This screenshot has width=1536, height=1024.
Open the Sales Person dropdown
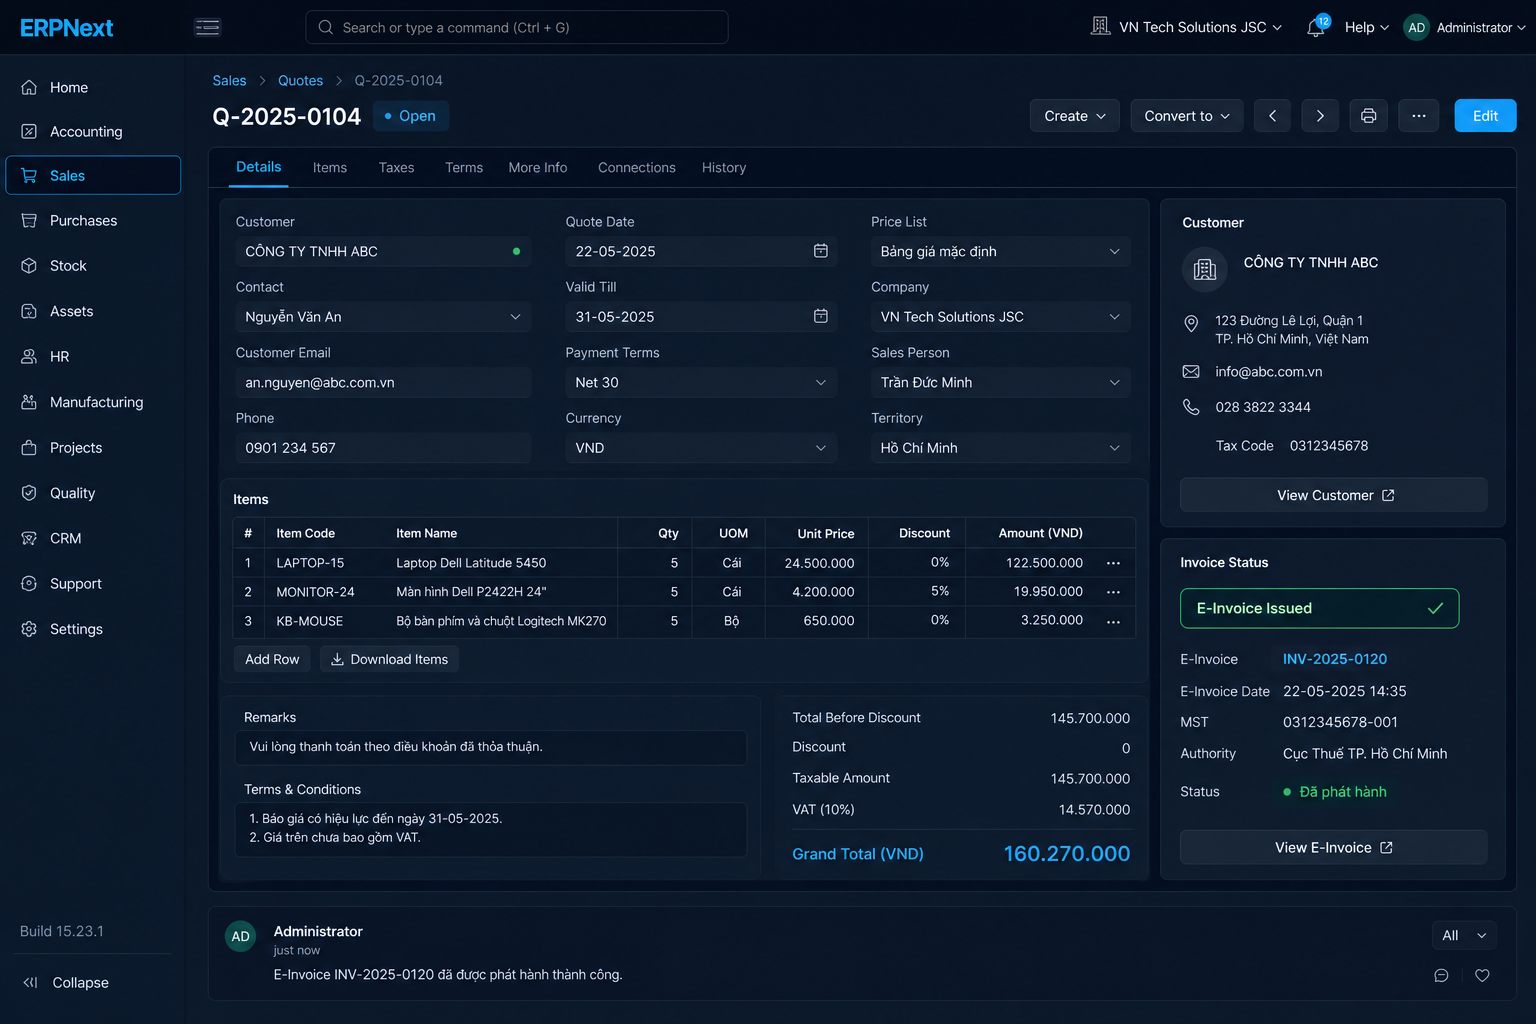(1001, 382)
